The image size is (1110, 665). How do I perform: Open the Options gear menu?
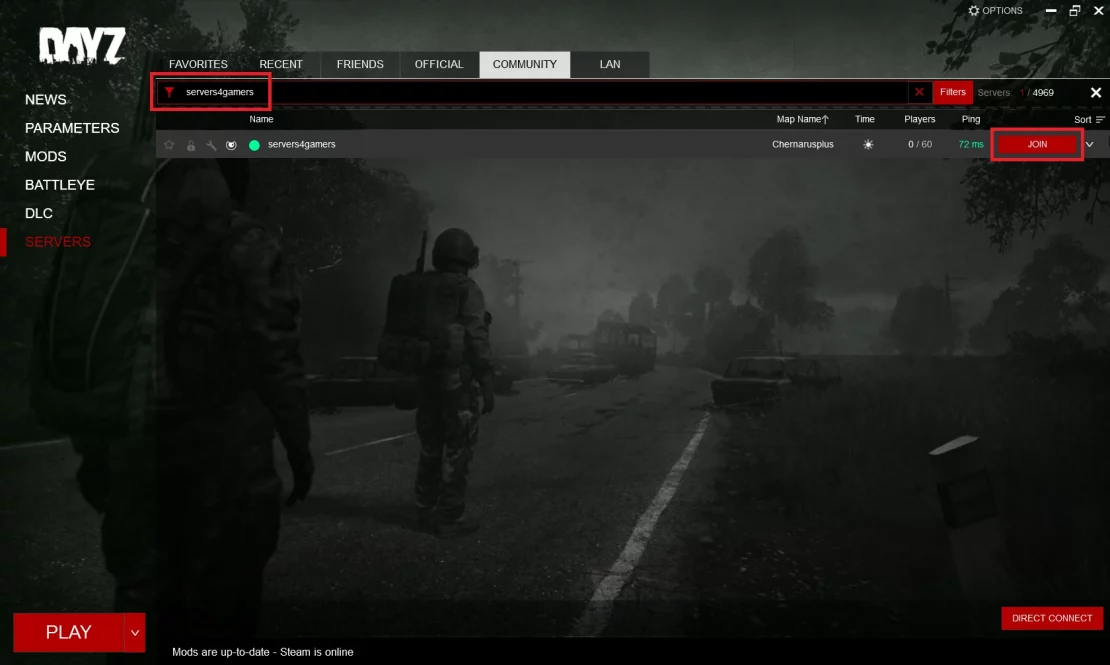(x=995, y=11)
